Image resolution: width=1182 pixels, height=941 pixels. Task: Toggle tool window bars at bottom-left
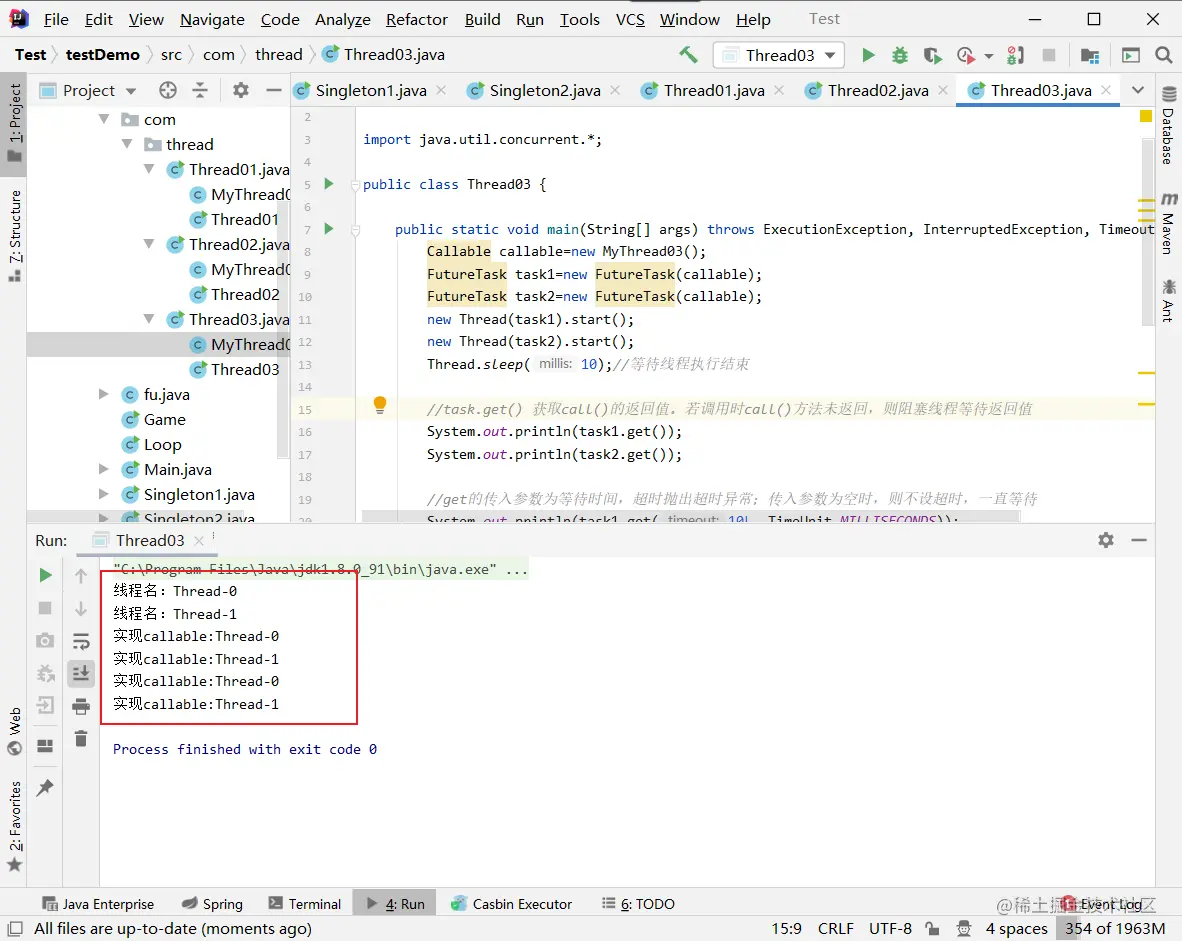tap(14, 928)
